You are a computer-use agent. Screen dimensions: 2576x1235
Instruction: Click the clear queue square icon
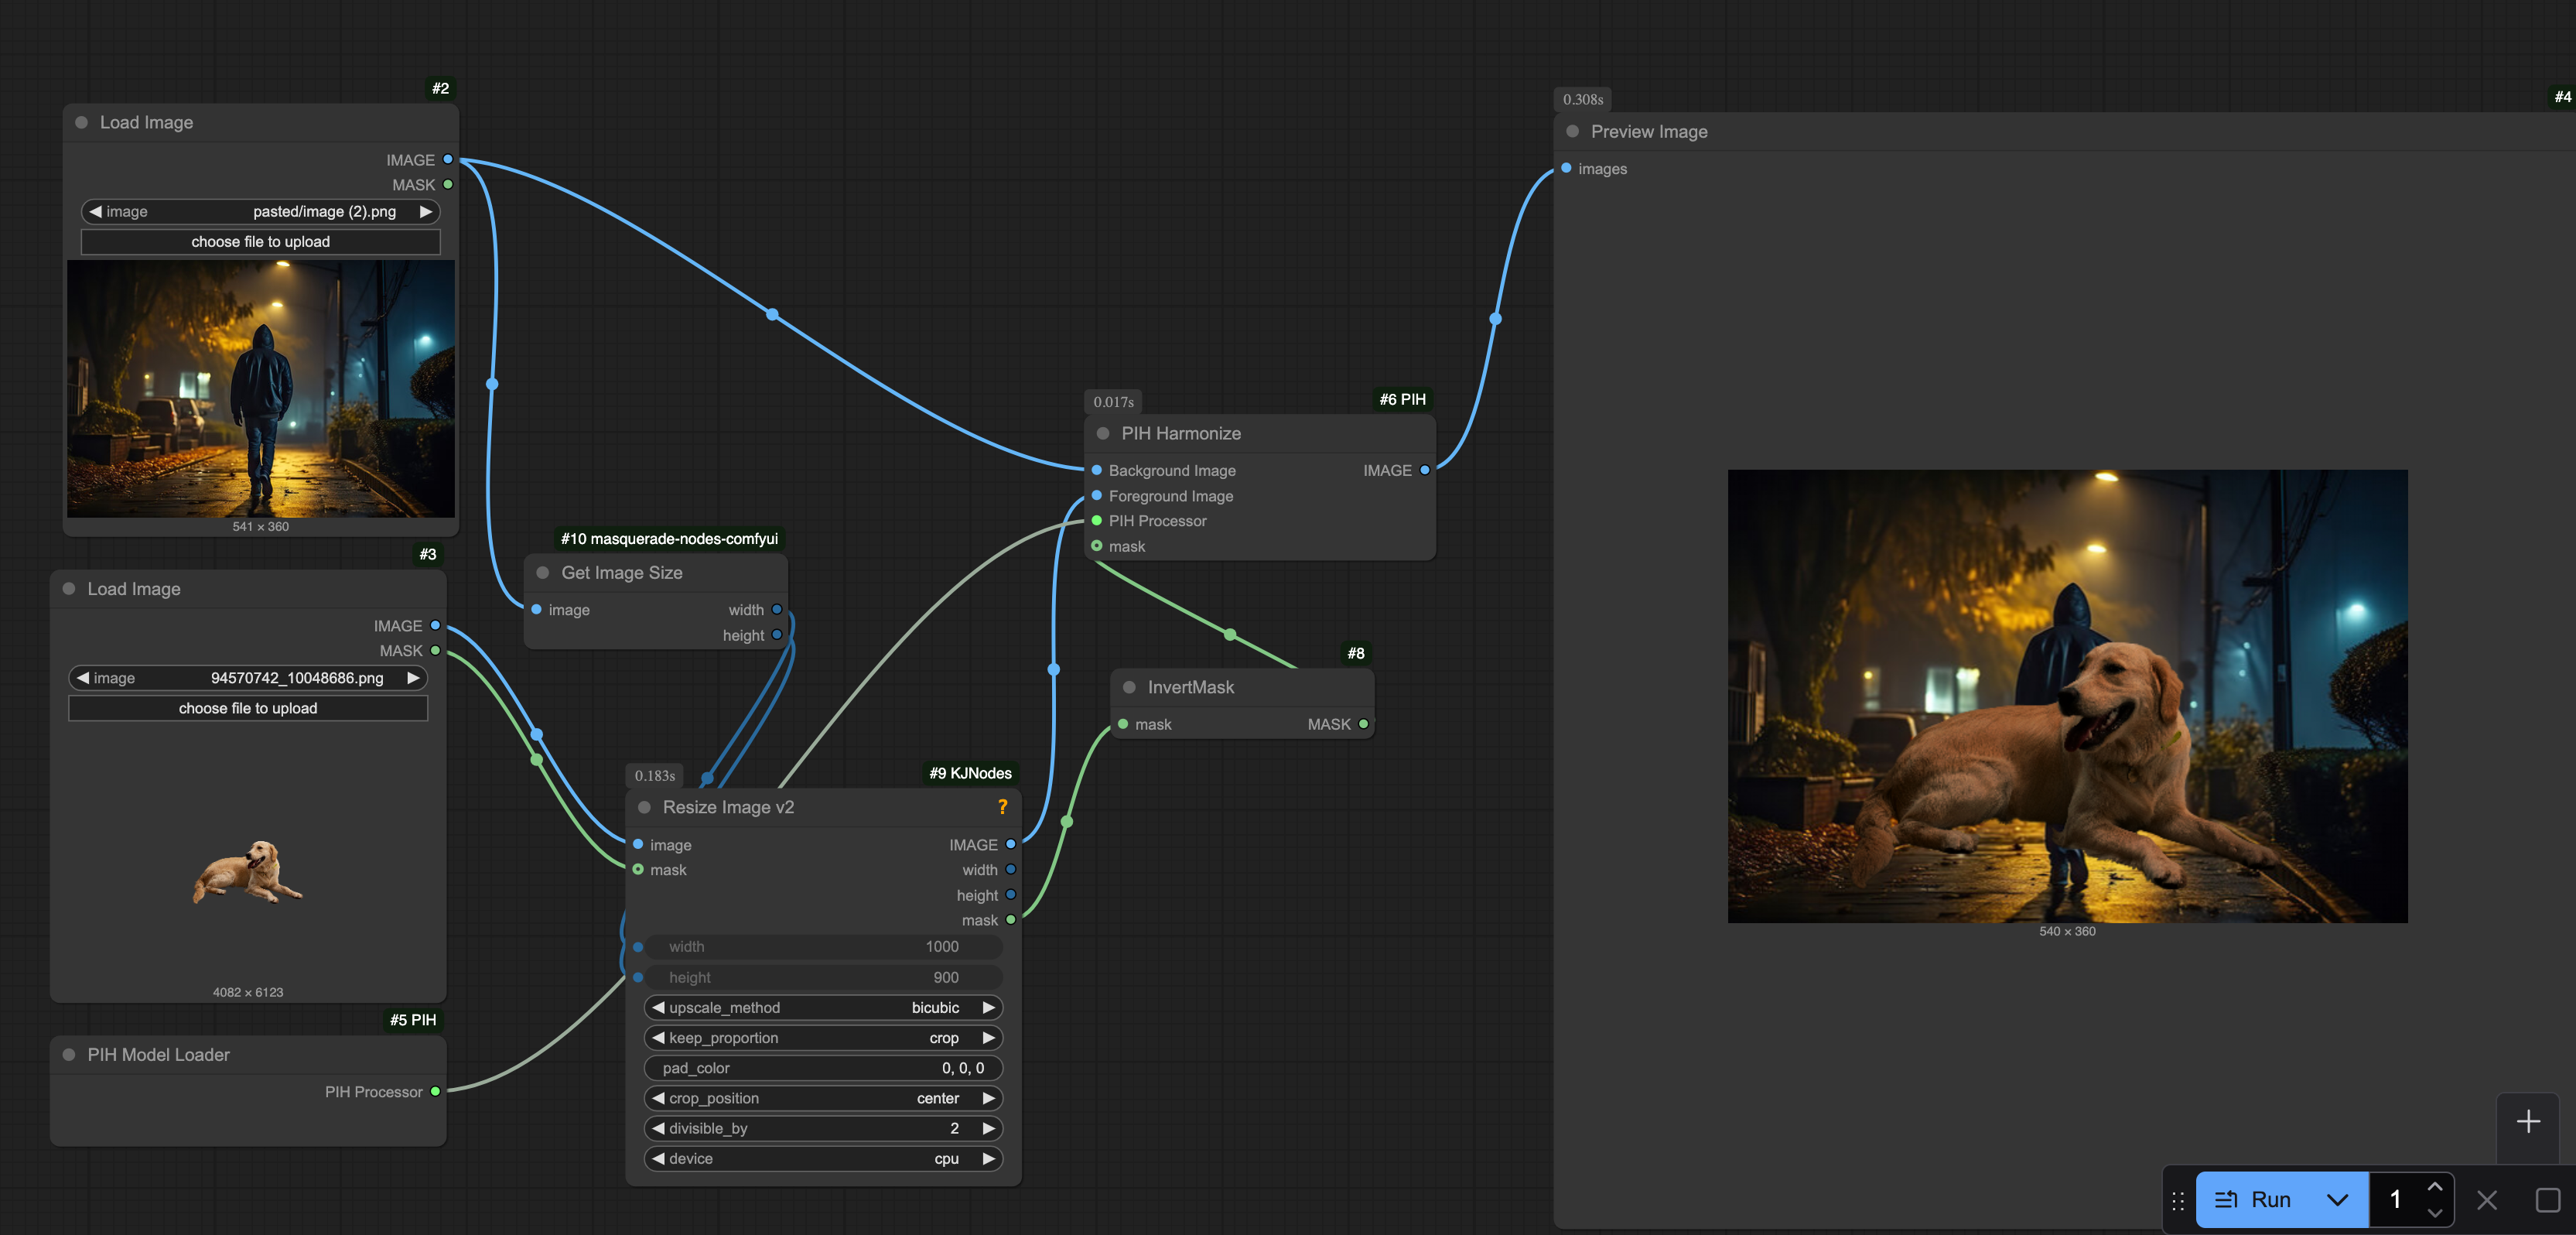pyautogui.click(x=2548, y=1199)
